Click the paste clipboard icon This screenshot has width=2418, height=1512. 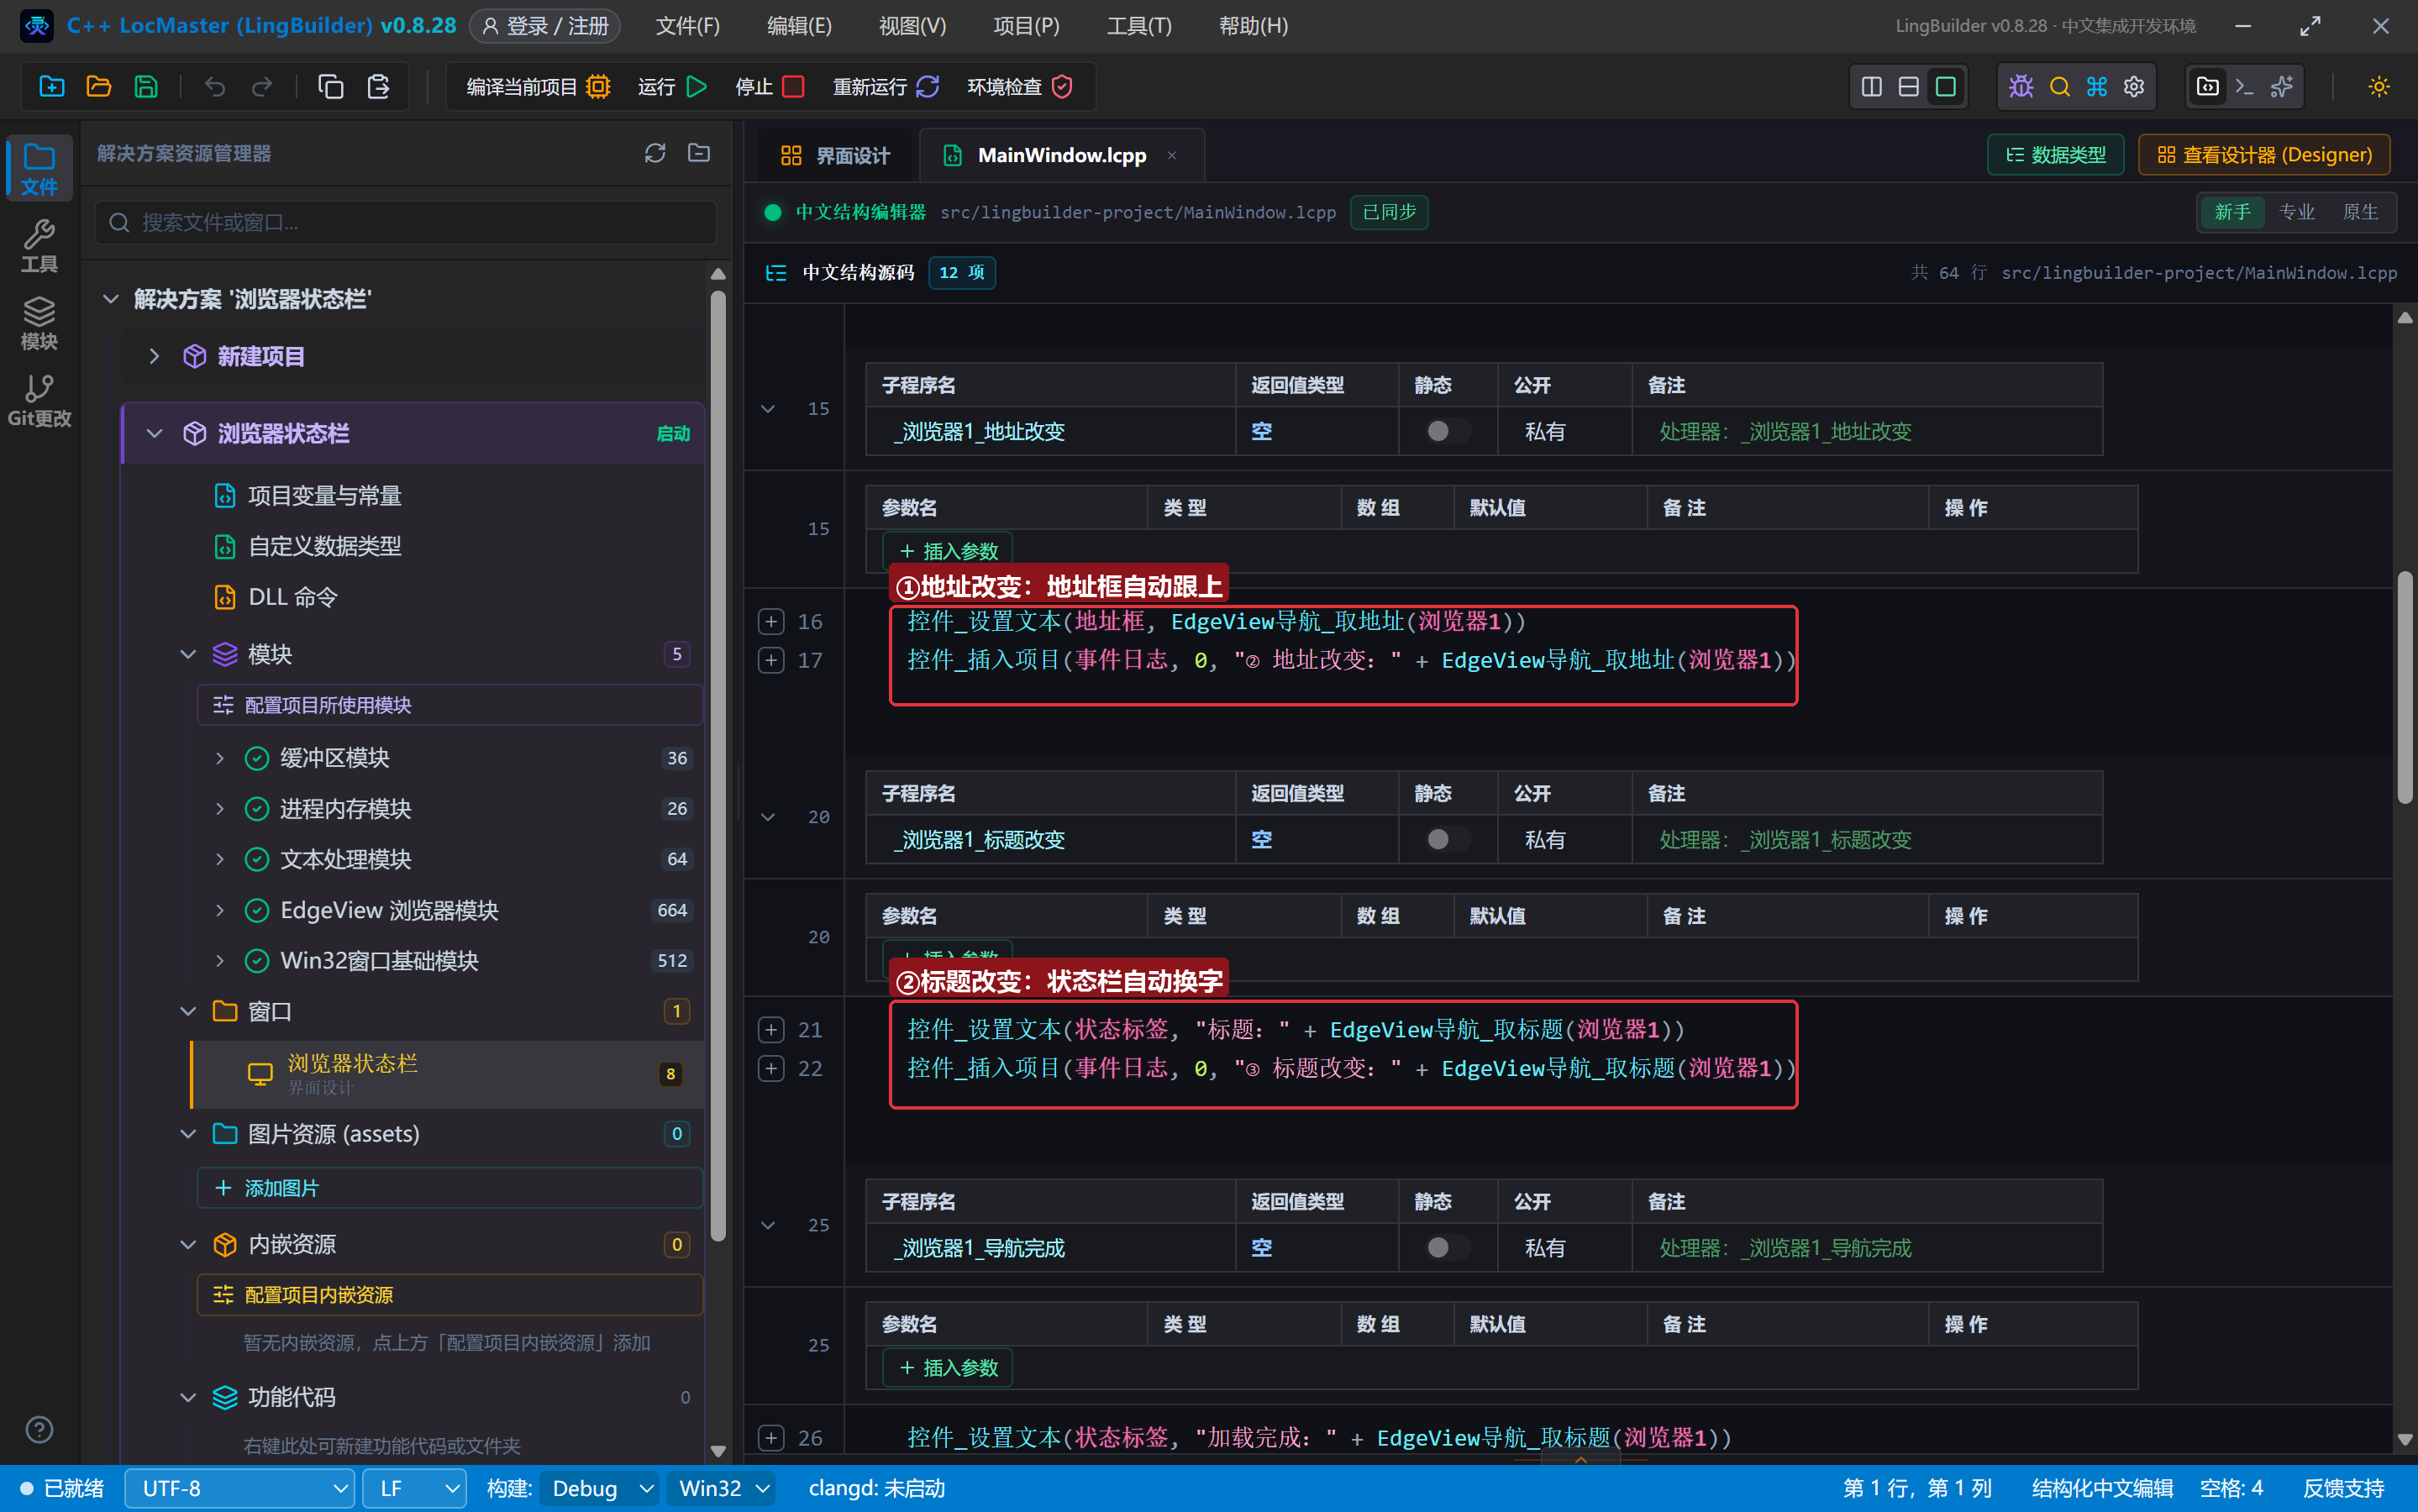coord(378,86)
